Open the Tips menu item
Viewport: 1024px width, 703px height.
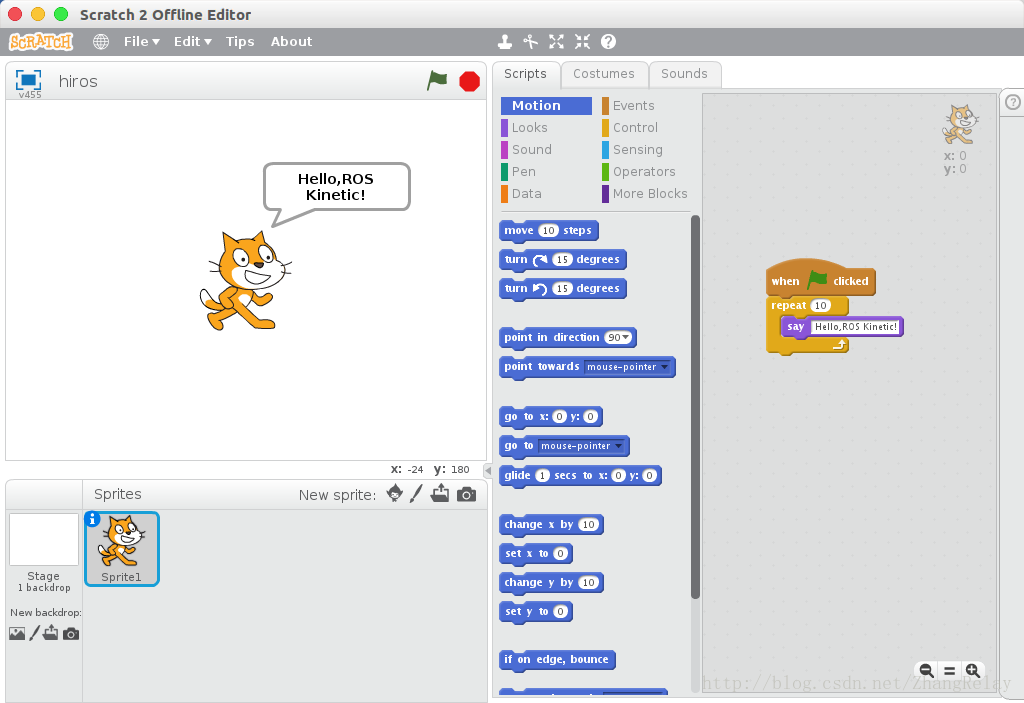[x=240, y=42]
